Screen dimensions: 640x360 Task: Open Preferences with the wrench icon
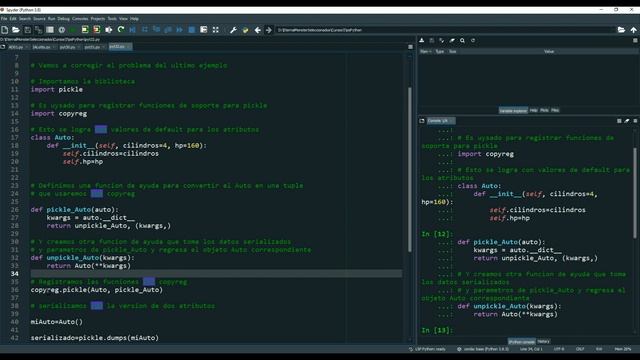(x=233, y=30)
